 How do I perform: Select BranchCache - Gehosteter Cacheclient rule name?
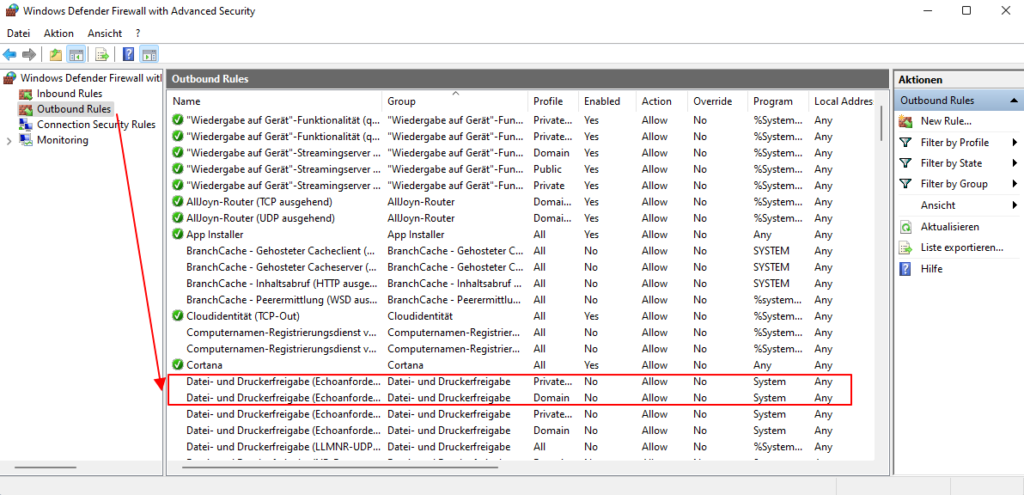(281, 251)
